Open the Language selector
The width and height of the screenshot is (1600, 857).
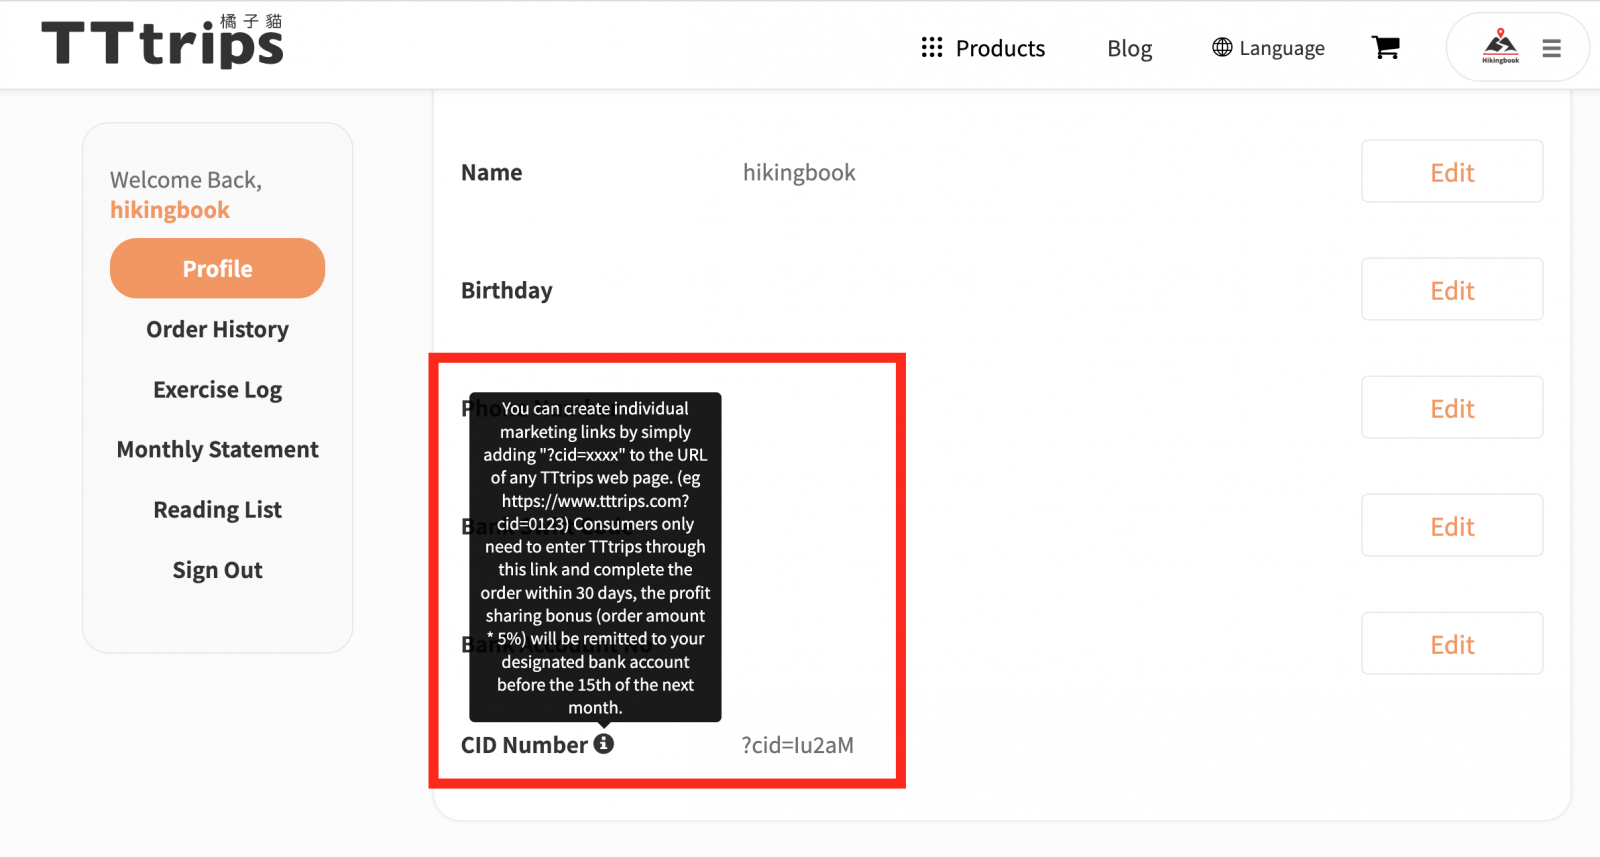click(x=1268, y=48)
